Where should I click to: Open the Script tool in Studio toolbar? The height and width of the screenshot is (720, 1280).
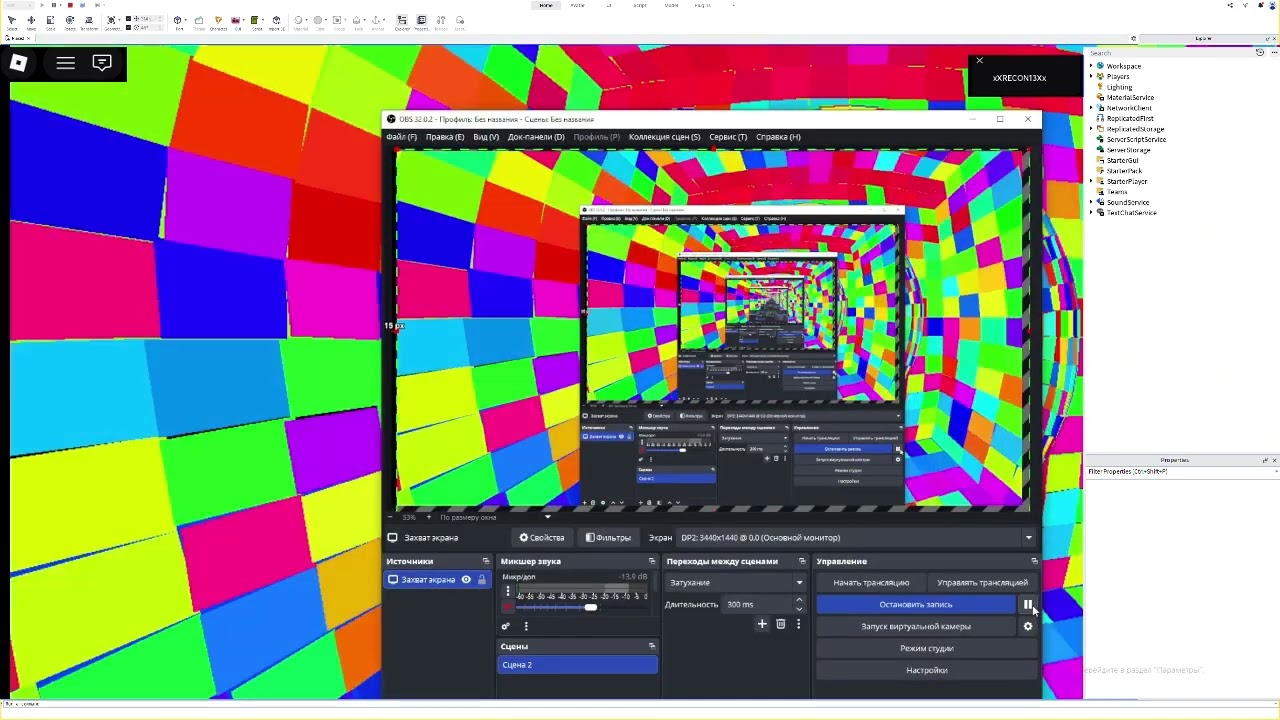click(257, 21)
